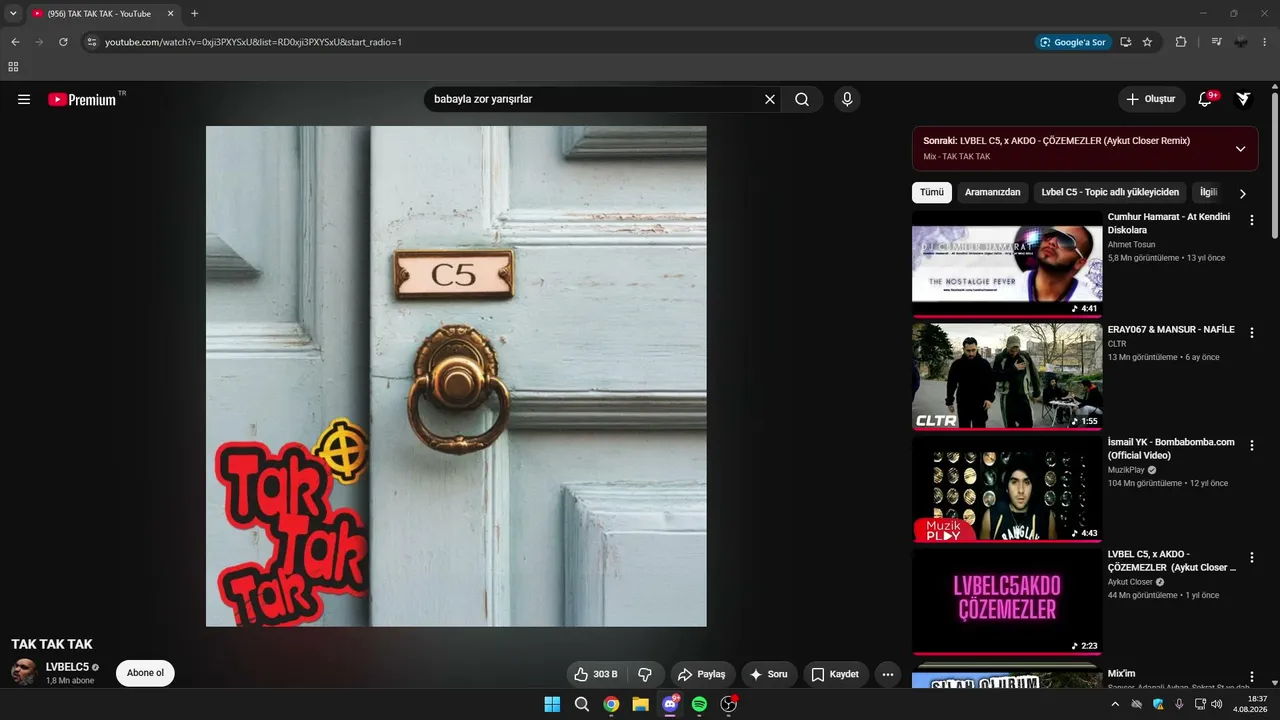Open YouTube notifications bell

(1206, 99)
